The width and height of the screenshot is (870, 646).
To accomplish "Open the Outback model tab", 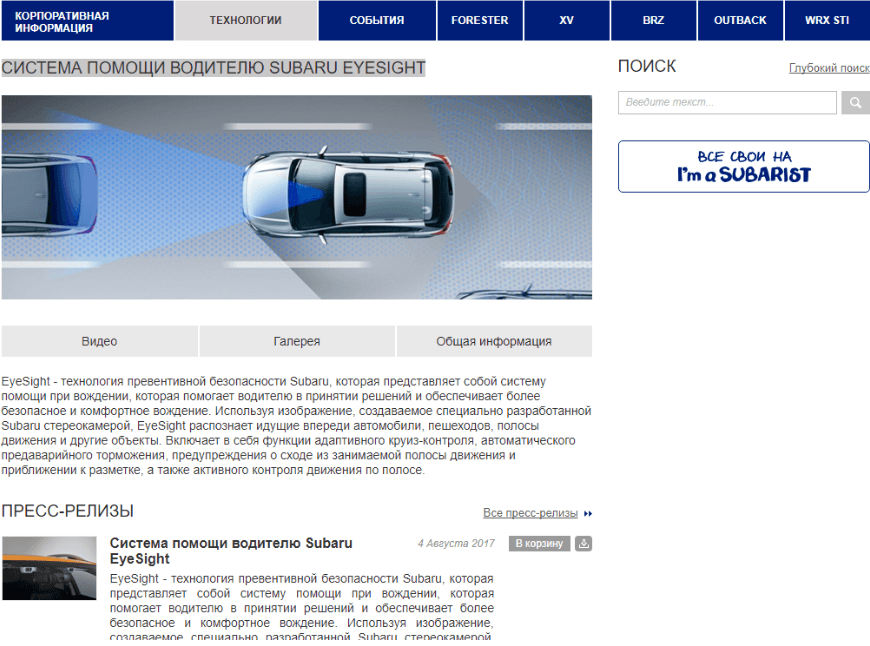I will pos(740,21).
